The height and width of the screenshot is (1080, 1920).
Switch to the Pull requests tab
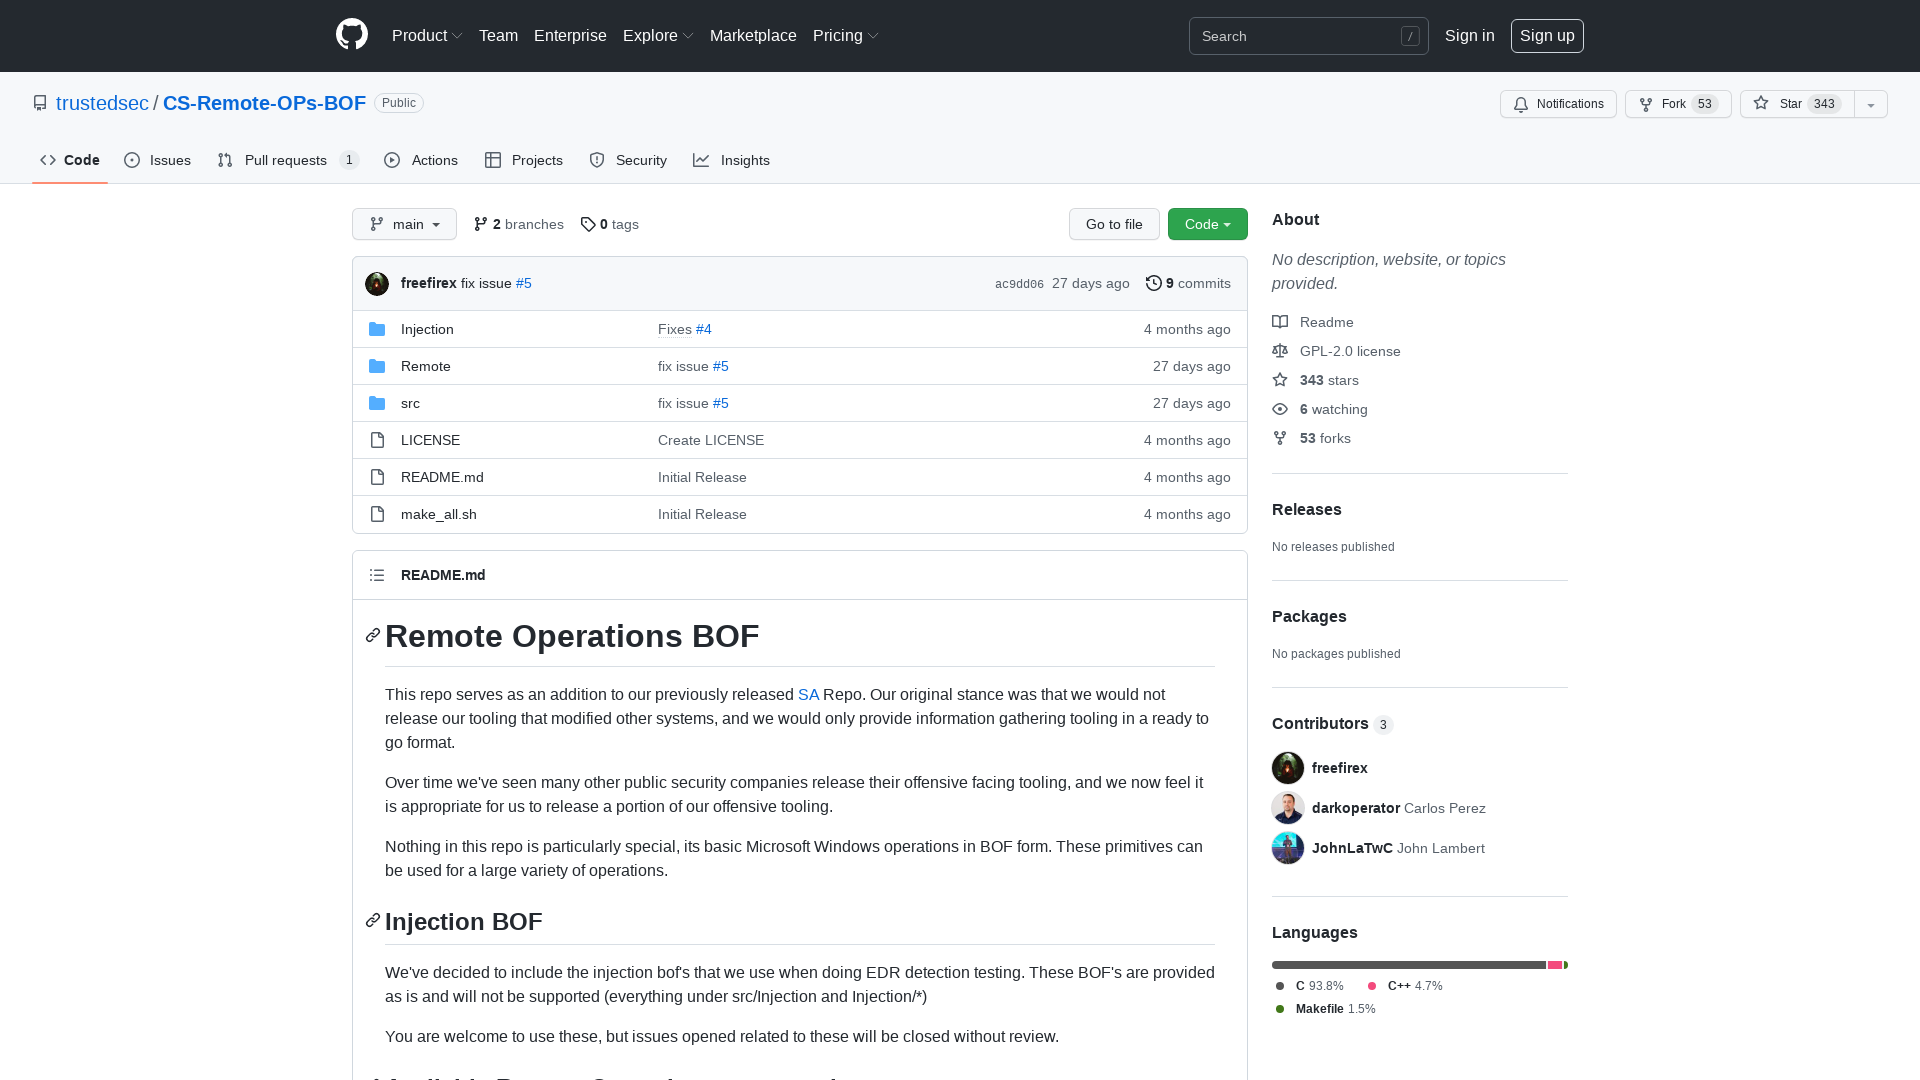[x=288, y=160]
